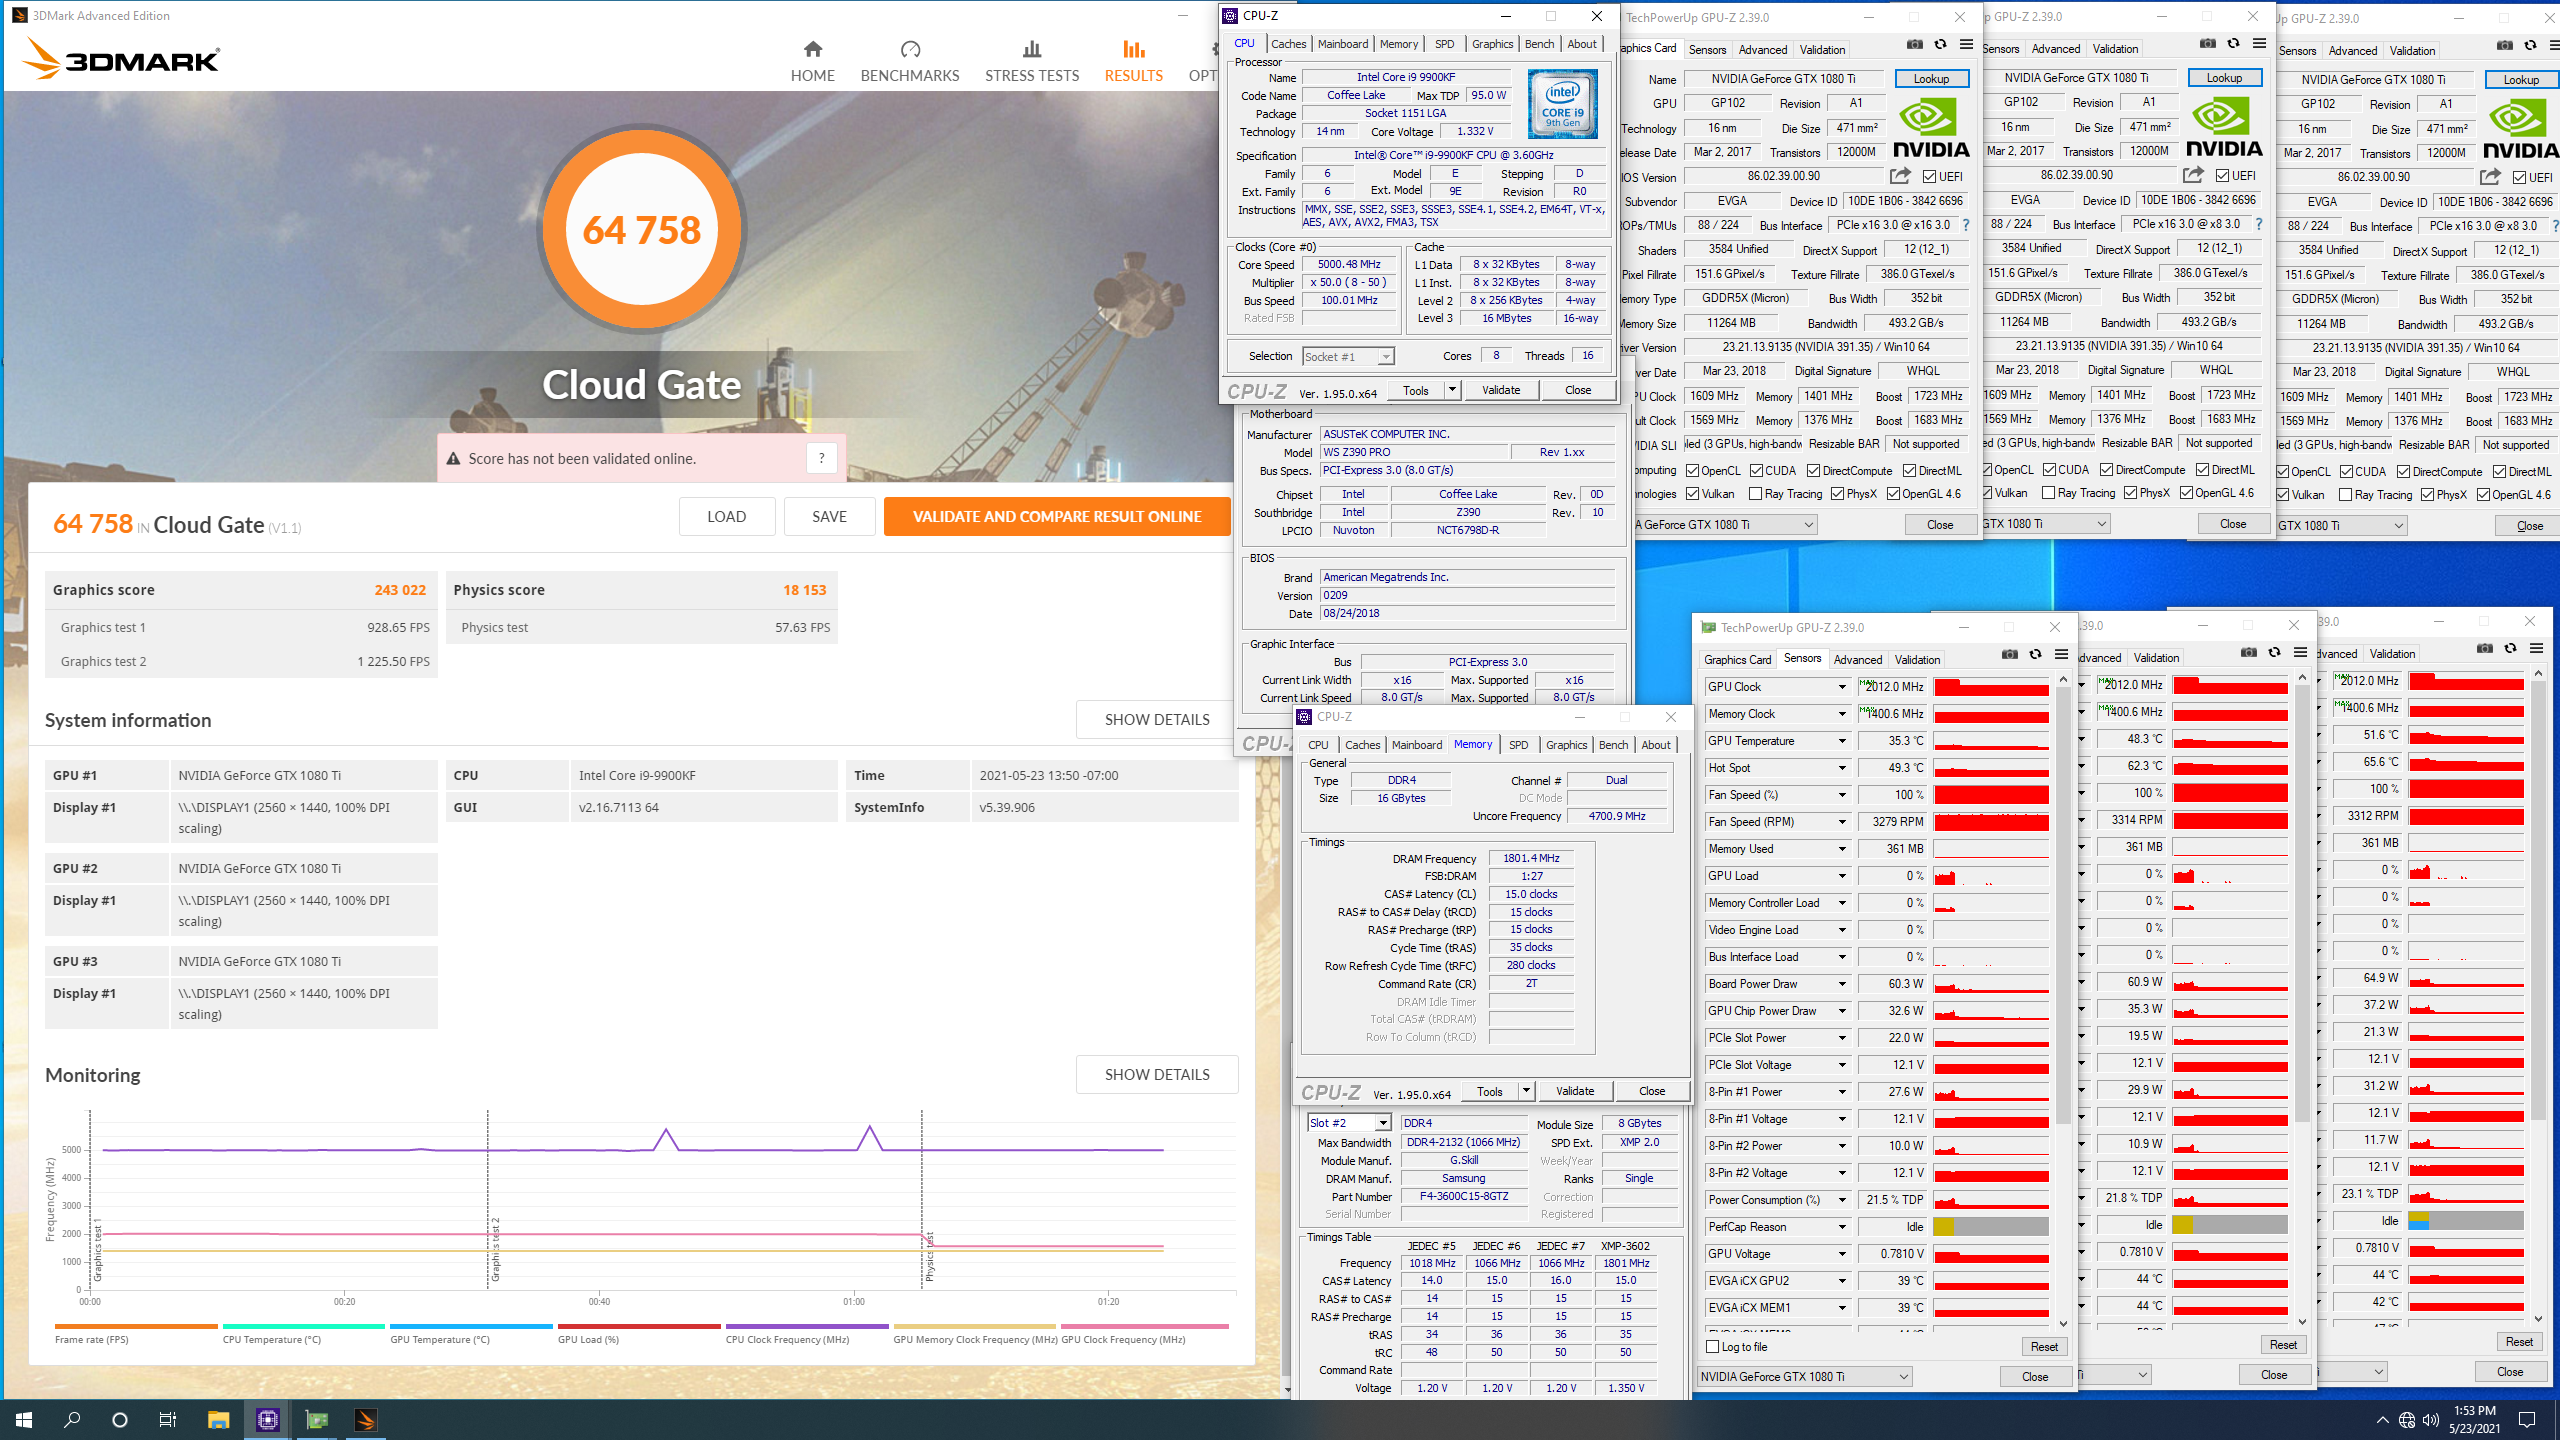
Task: Open the BENCHMARKS gauge icon in 3DMark
Action: point(909,49)
